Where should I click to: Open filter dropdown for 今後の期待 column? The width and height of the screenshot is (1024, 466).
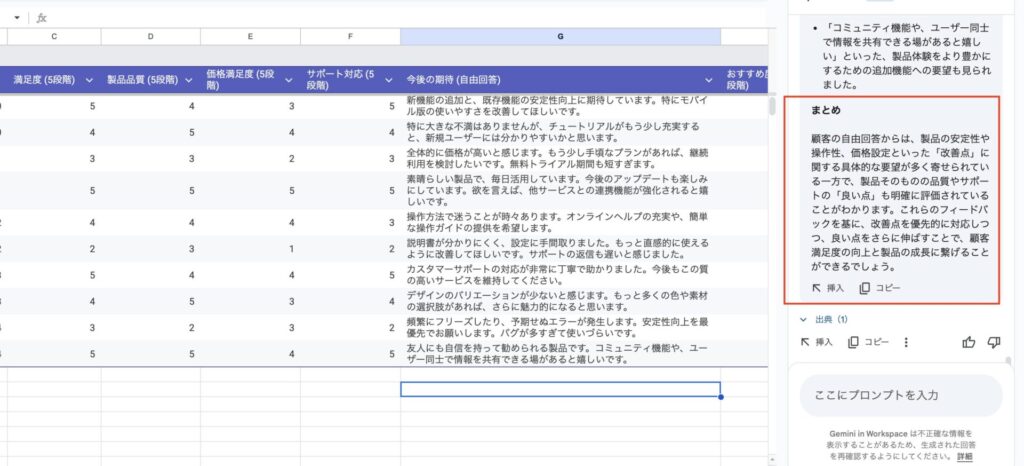(x=709, y=80)
